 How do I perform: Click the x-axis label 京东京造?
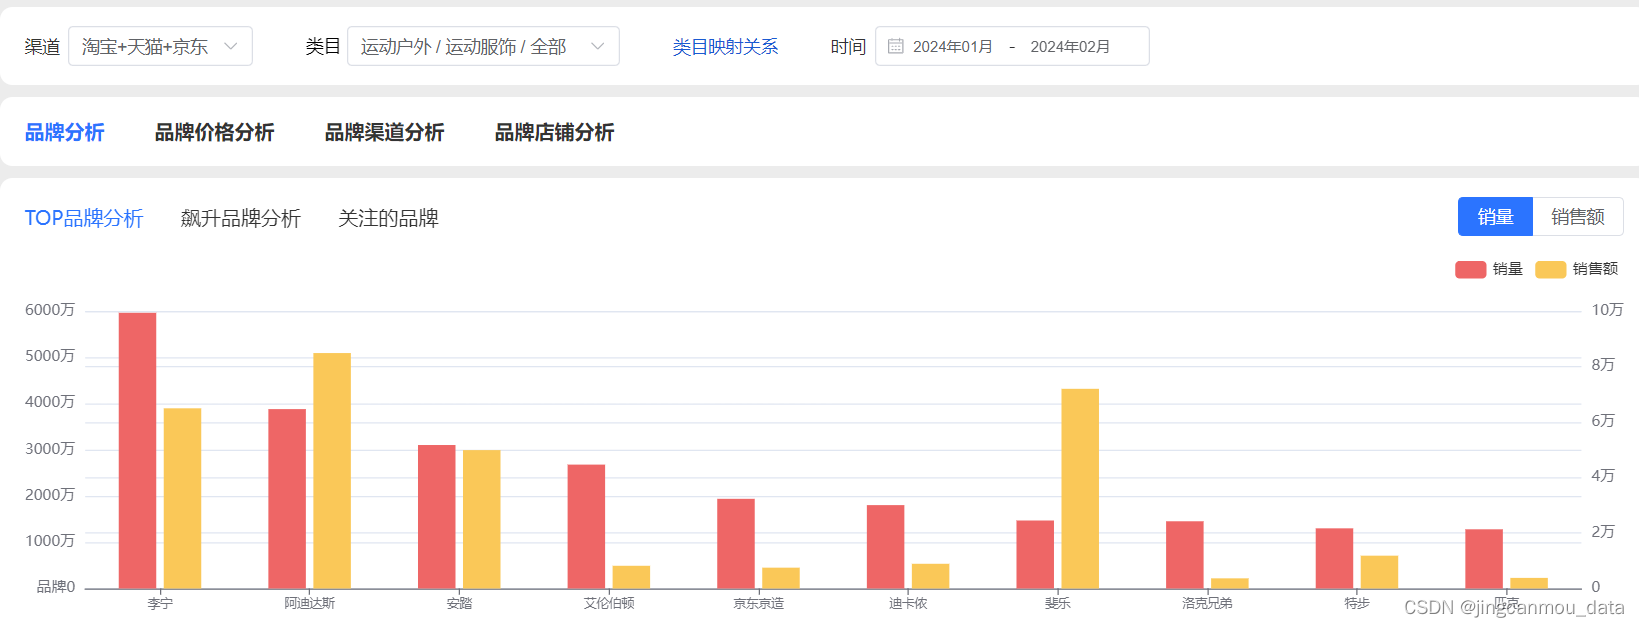[x=759, y=603]
